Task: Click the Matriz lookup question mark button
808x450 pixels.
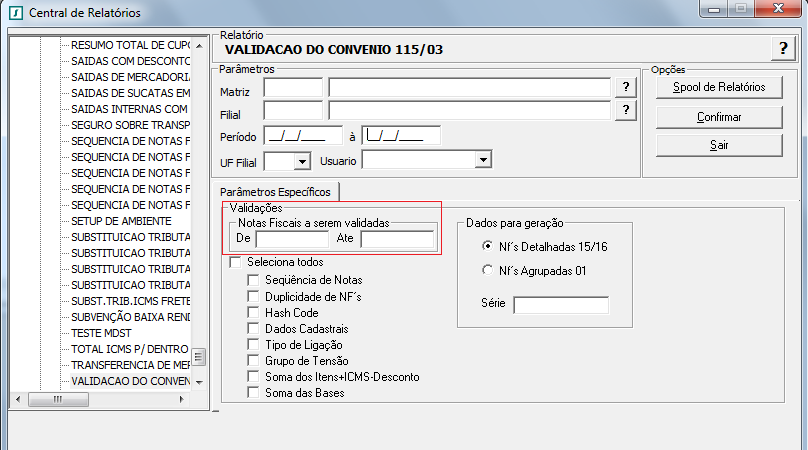Action: coord(626,88)
